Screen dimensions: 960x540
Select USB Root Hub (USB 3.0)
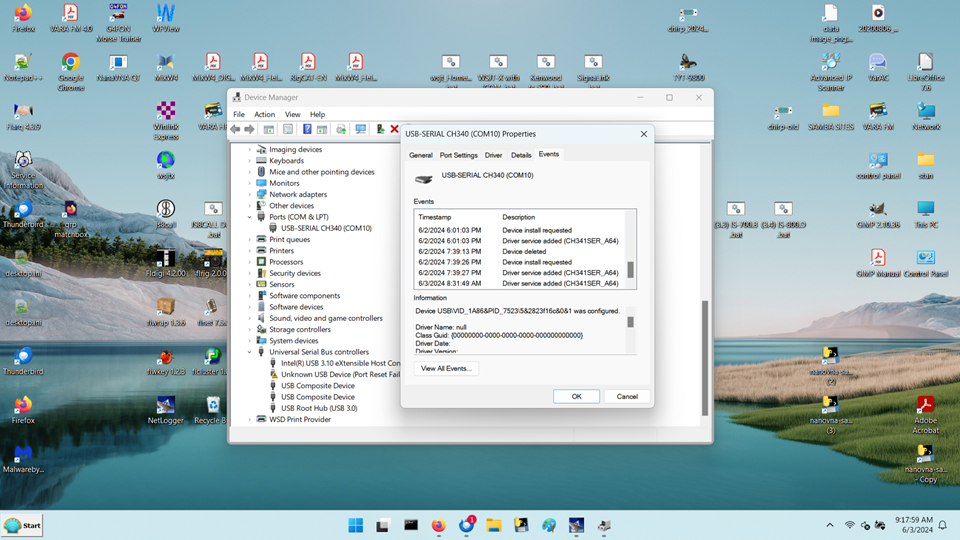tap(319, 408)
